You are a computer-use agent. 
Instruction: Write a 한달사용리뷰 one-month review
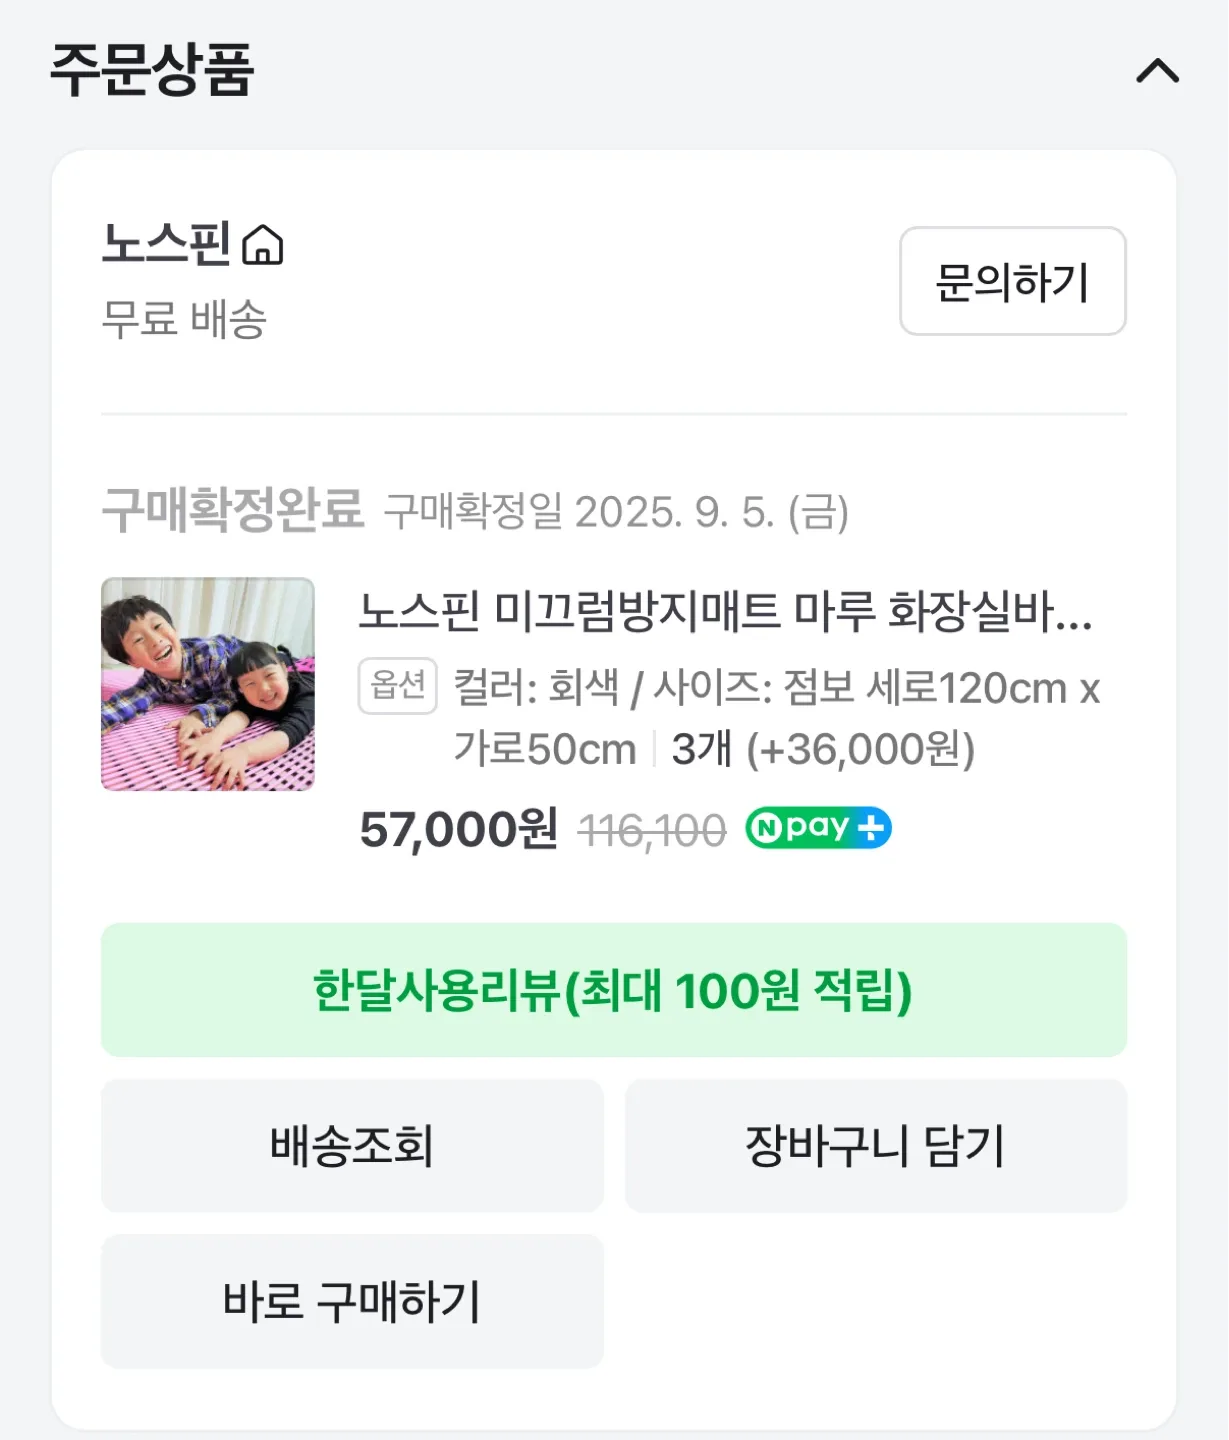point(613,990)
